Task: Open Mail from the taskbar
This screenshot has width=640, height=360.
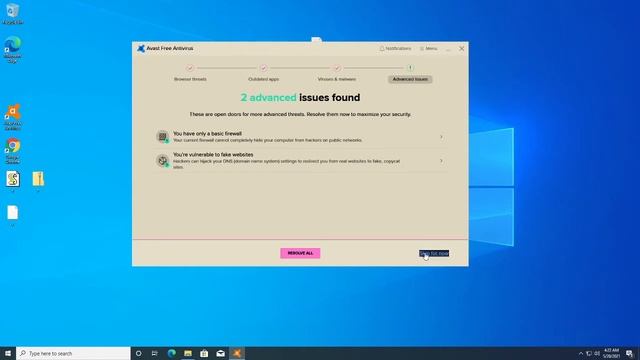Action: tap(220, 353)
